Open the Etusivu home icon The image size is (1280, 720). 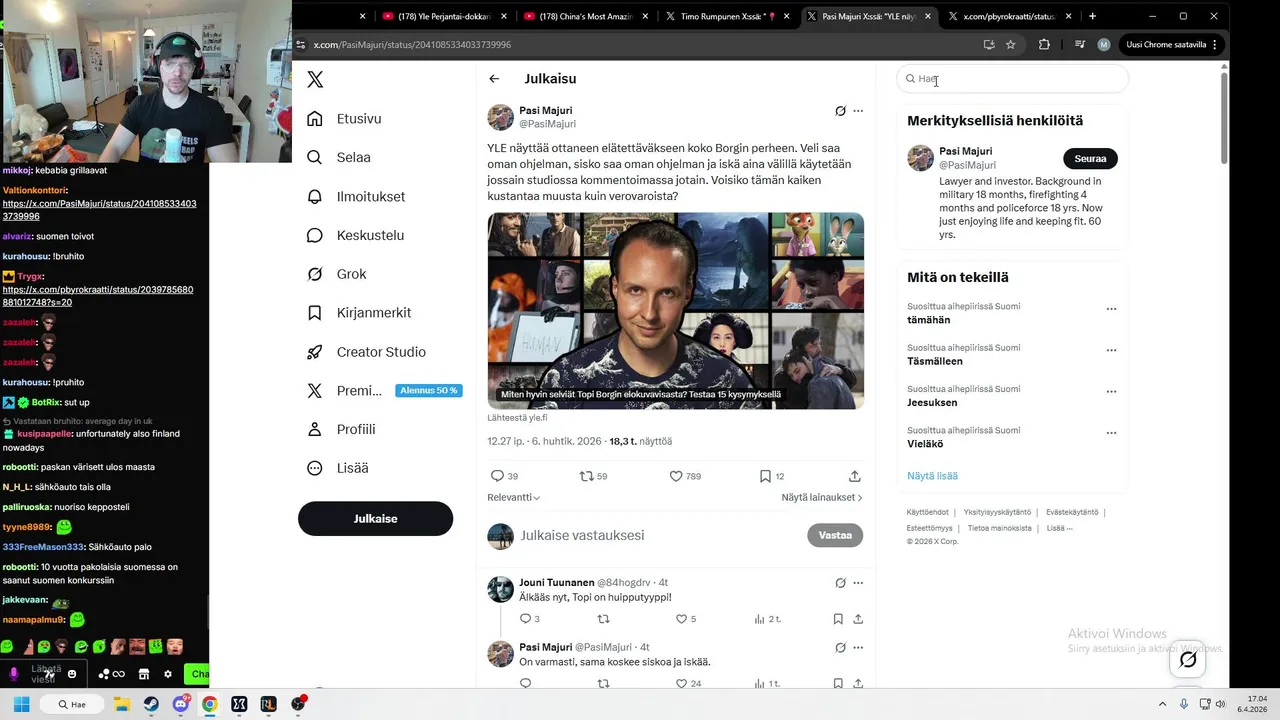tap(315, 118)
